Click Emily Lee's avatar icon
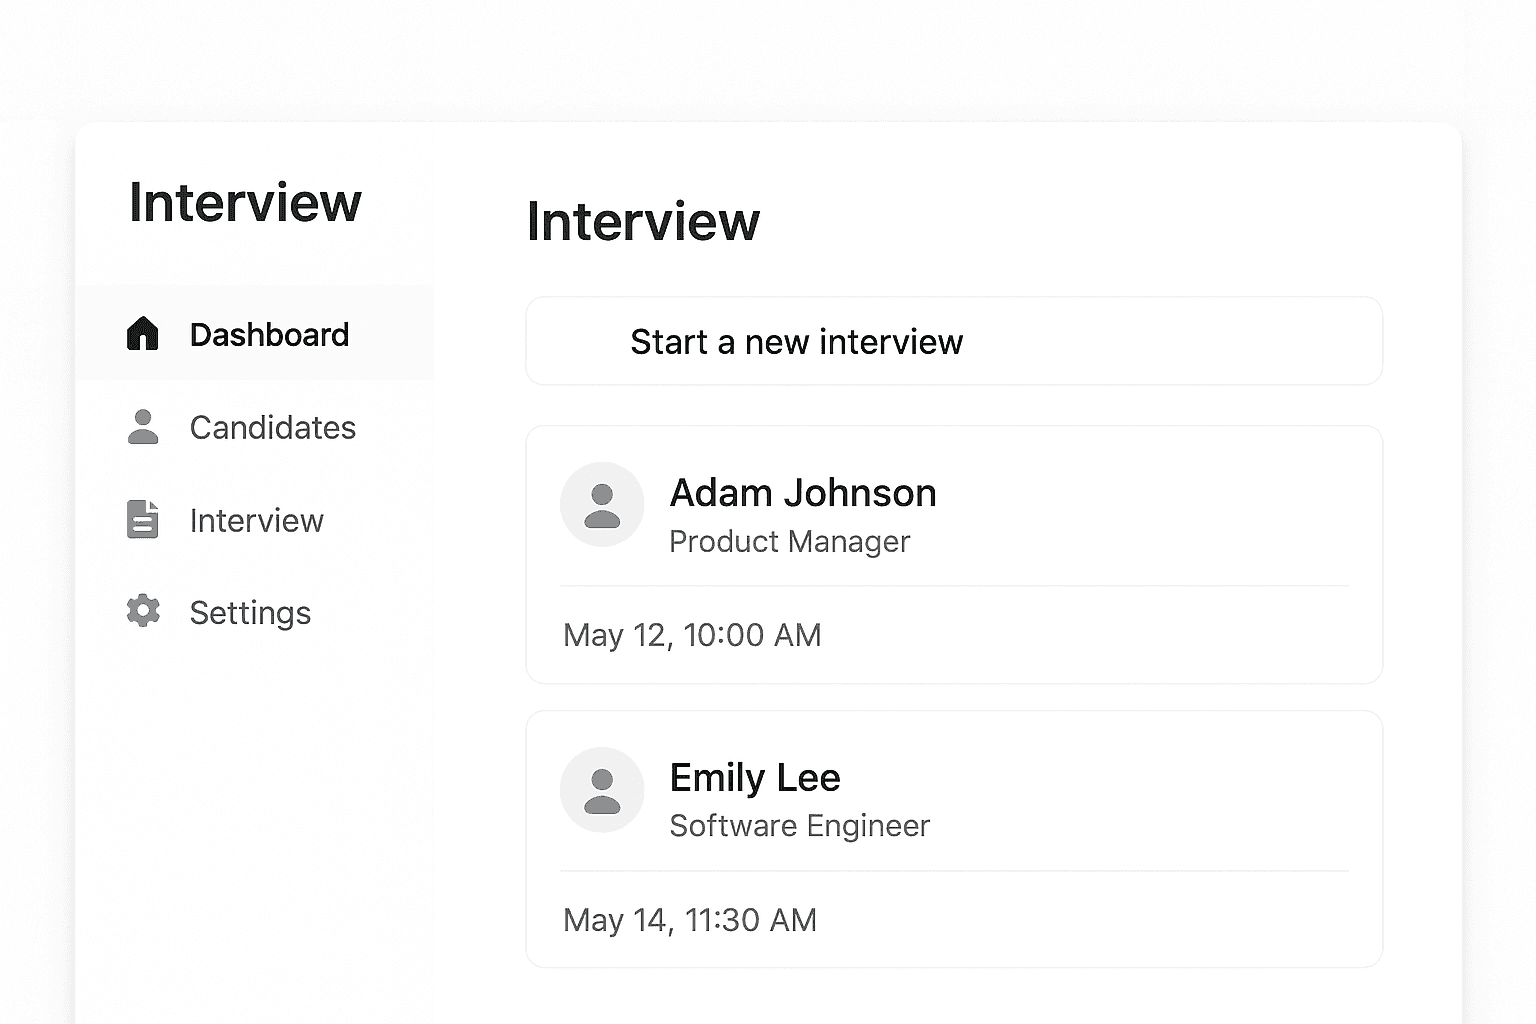Image resolution: width=1536 pixels, height=1024 pixels. coord(602,790)
